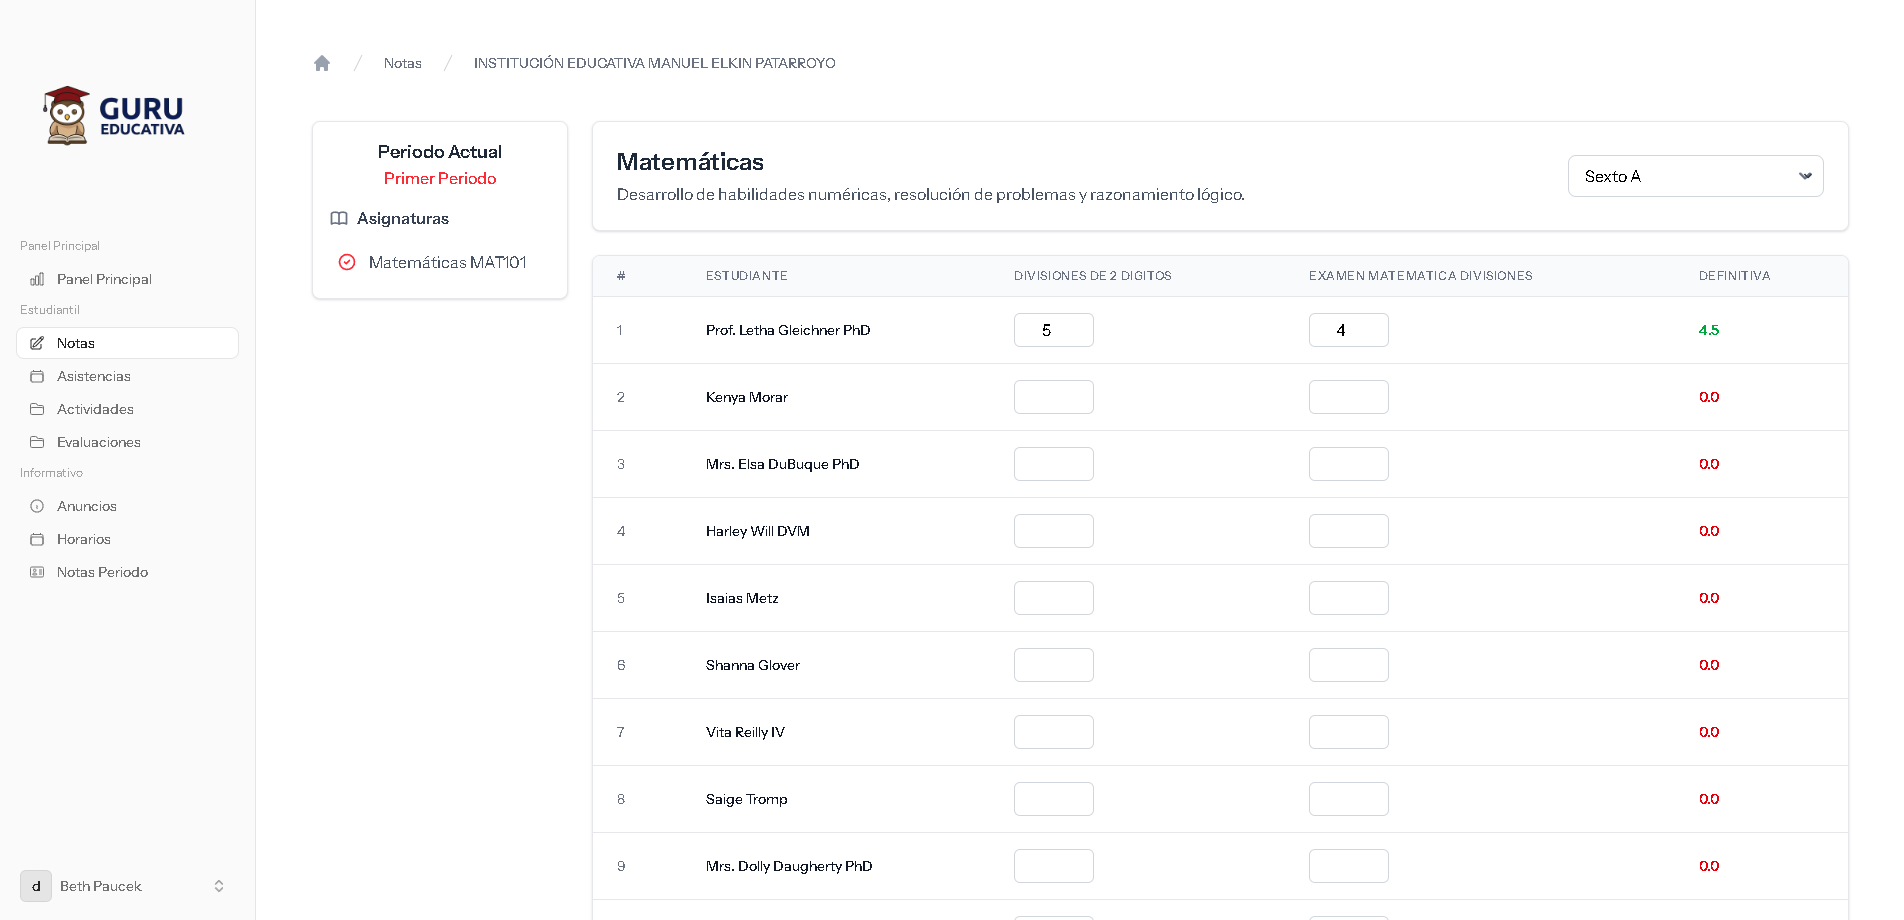Focus Kenya Morar's Divisiones de 2 Digitos field
The image size is (1904, 920).
point(1053,397)
